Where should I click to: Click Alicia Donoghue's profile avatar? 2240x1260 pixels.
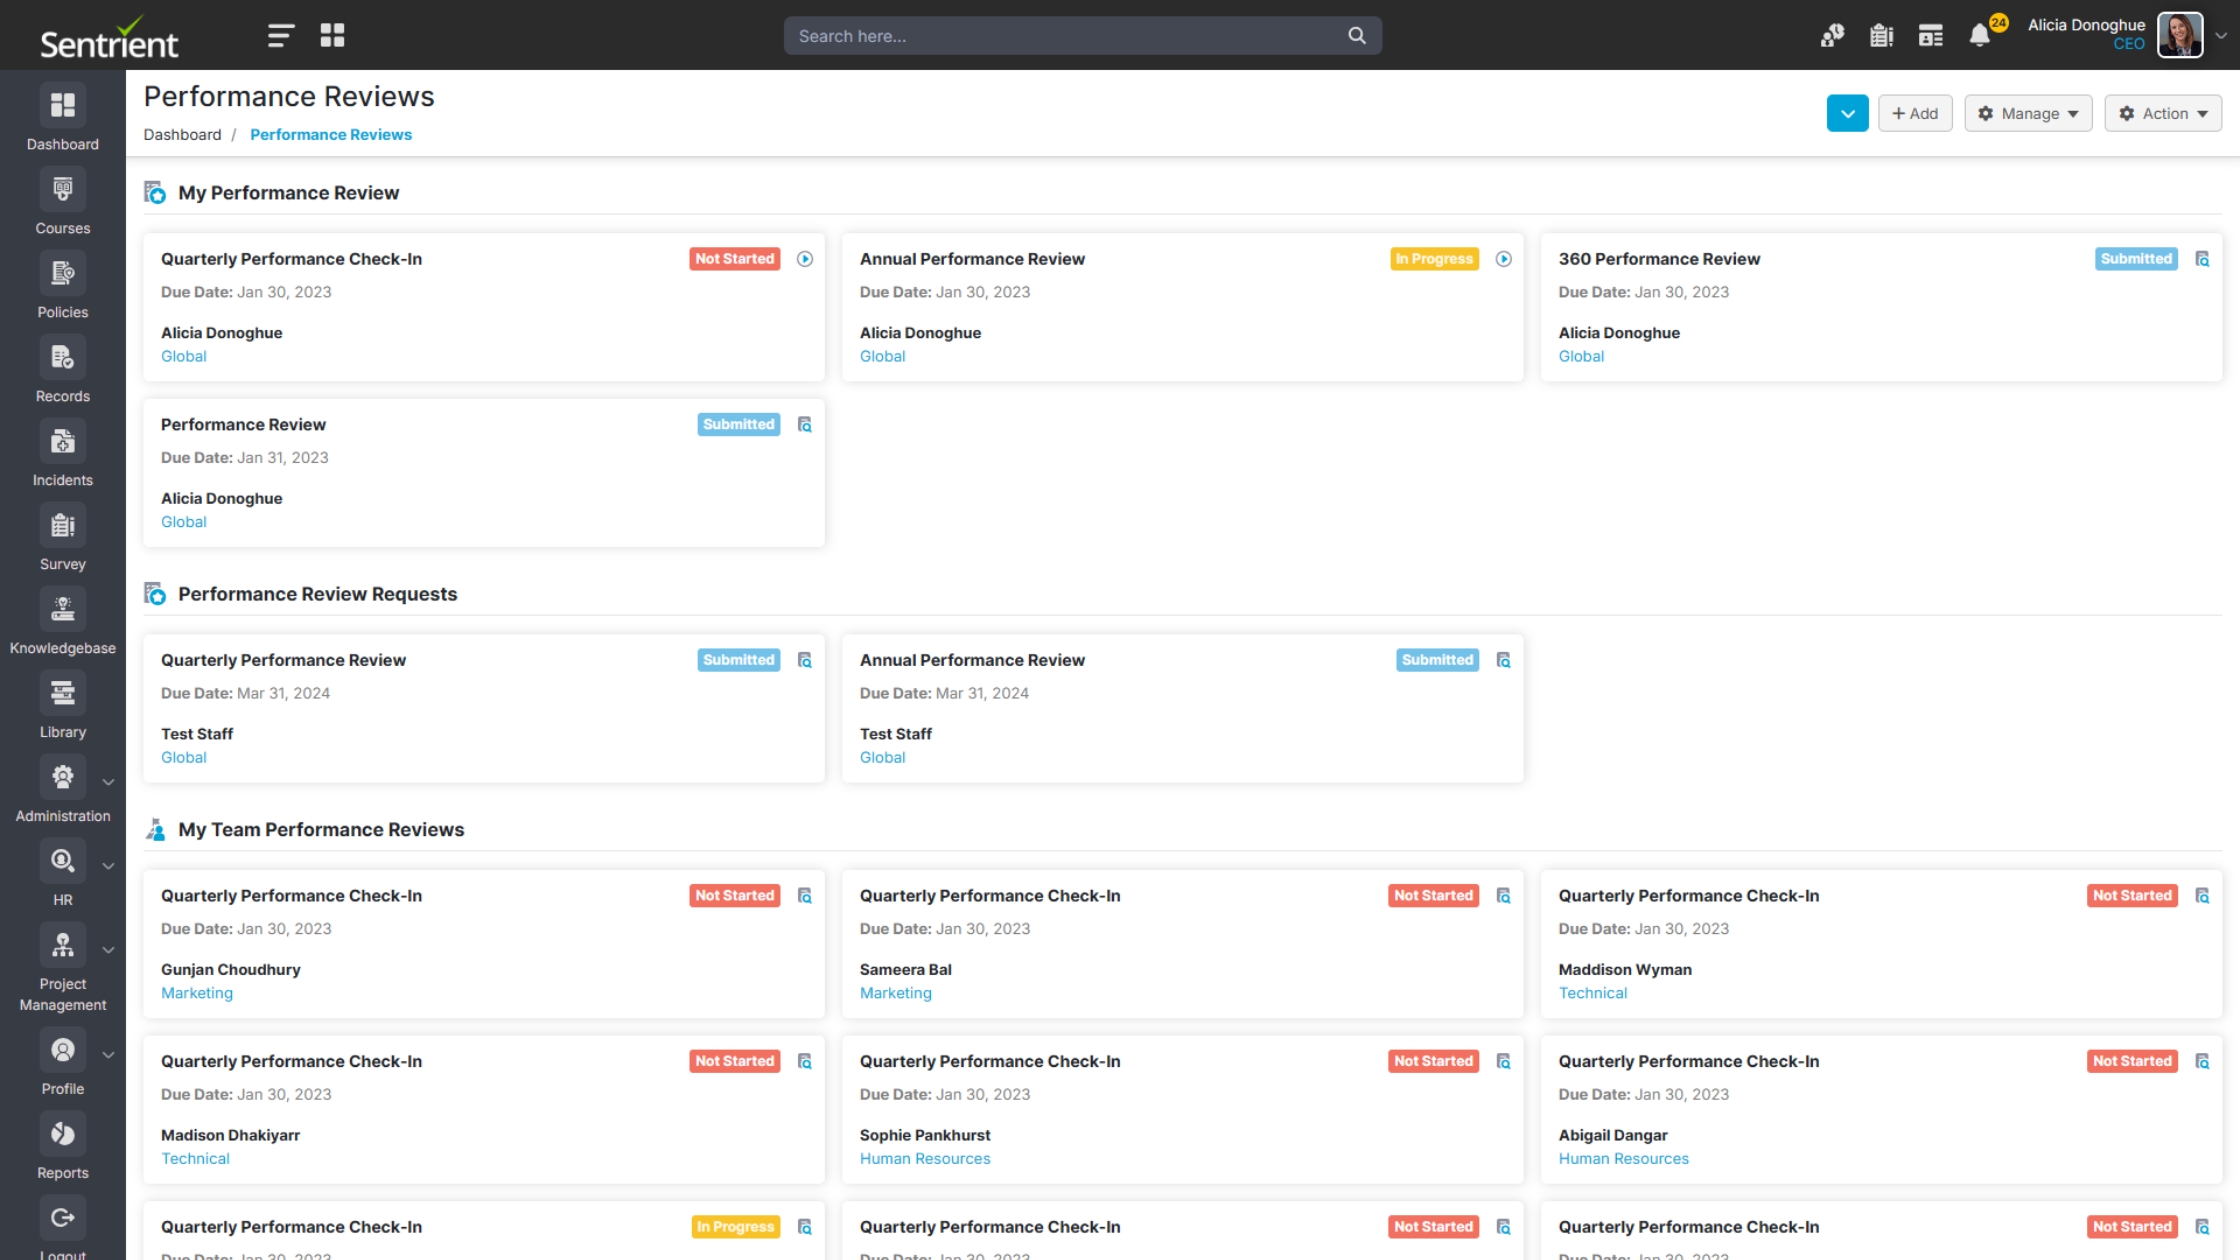[x=2180, y=36]
